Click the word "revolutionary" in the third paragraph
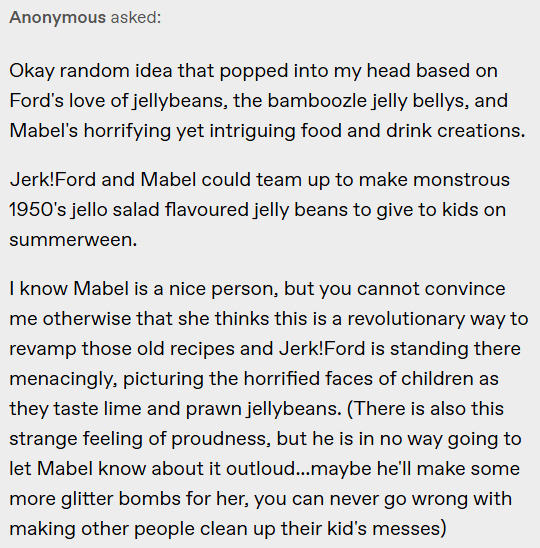Viewport: 540px width, 548px height. [406, 319]
